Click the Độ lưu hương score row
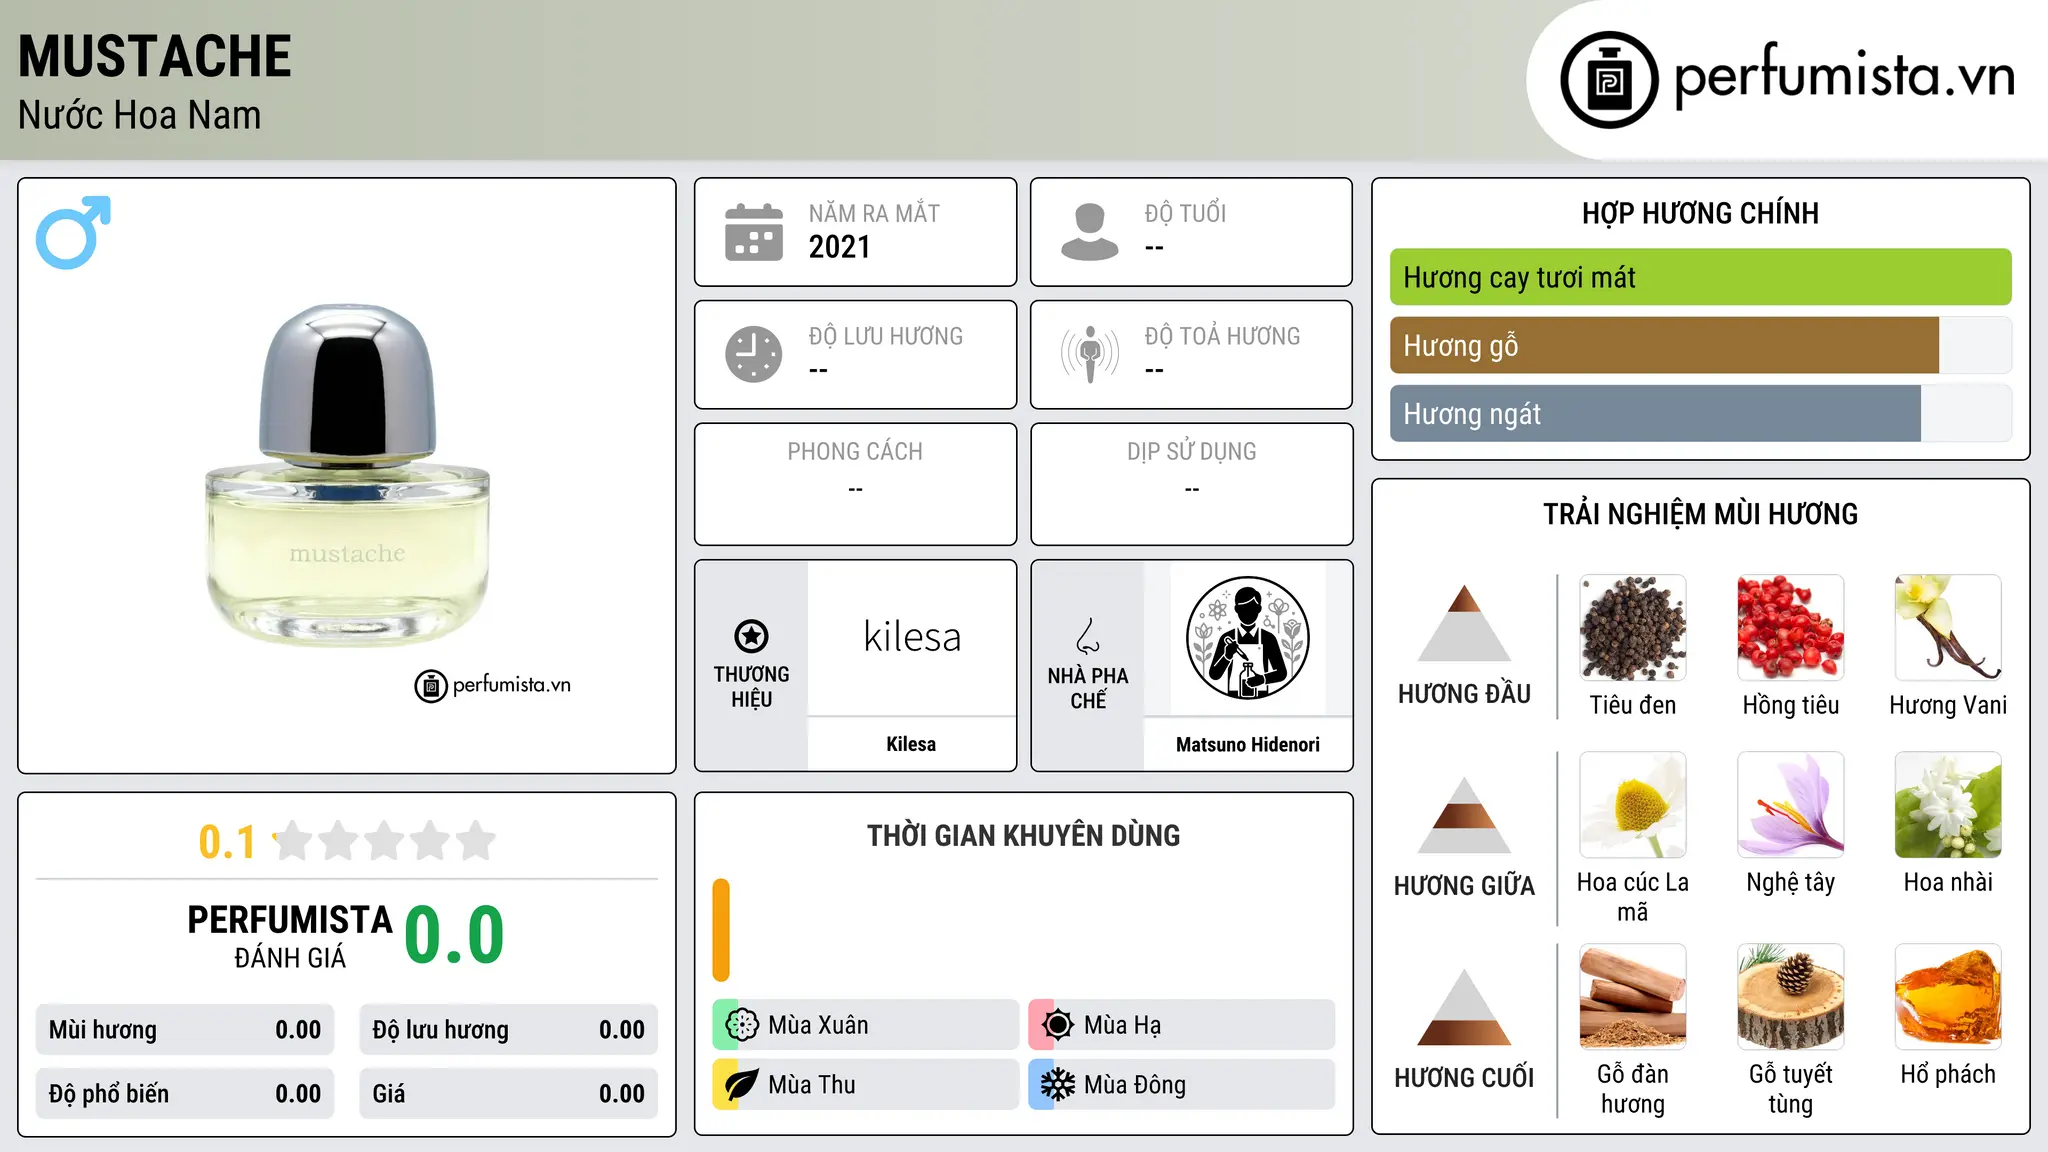2048x1152 pixels. click(509, 1030)
